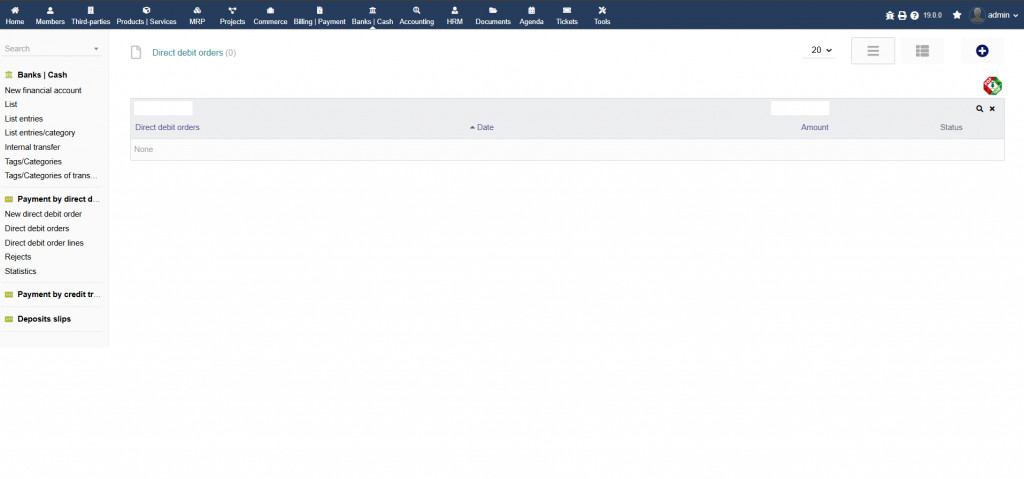Clear filters with the x icon
This screenshot has height=479, width=1024.
(992, 108)
